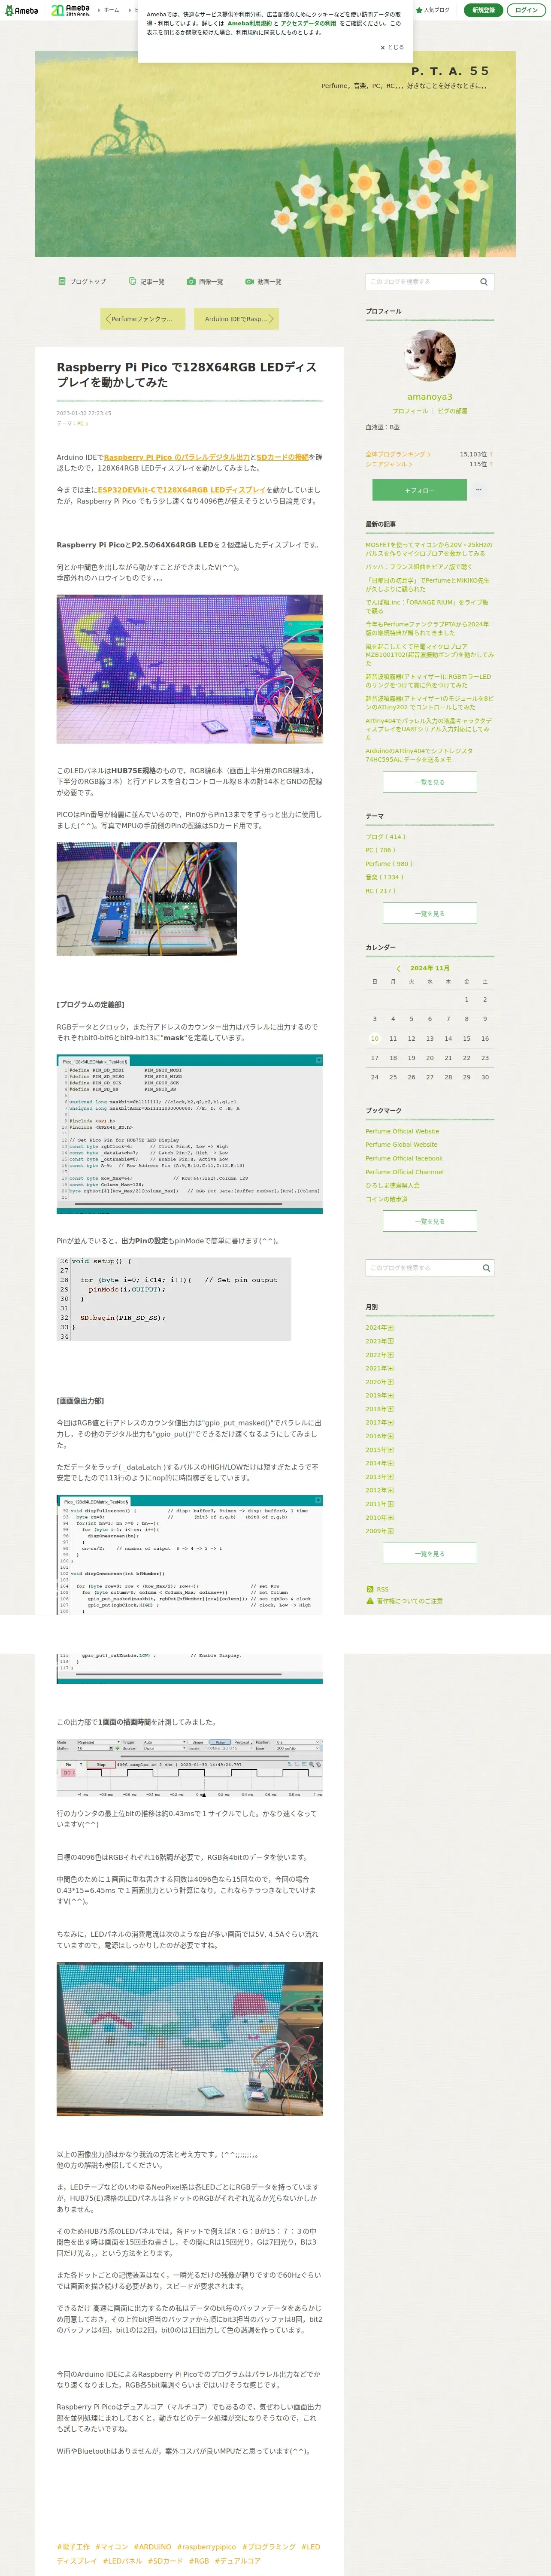Click 一覧を見る under ブックマーク
This screenshot has height=2576, width=551.
(430, 1221)
